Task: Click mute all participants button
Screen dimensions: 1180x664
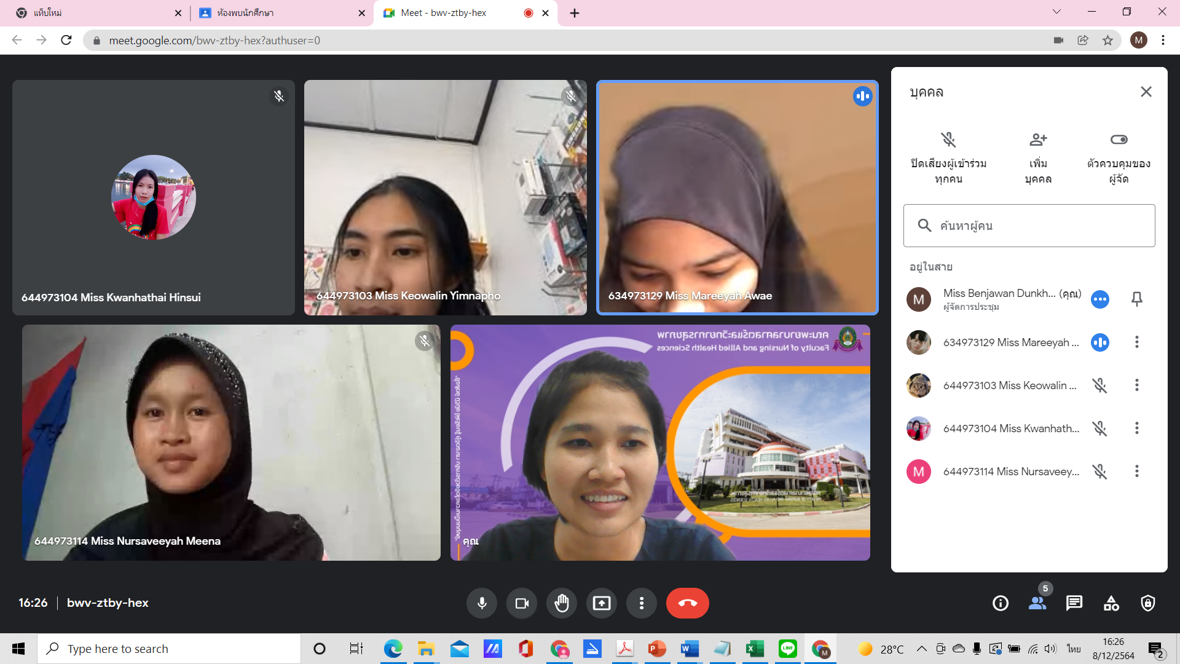Action: click(948, 158)
